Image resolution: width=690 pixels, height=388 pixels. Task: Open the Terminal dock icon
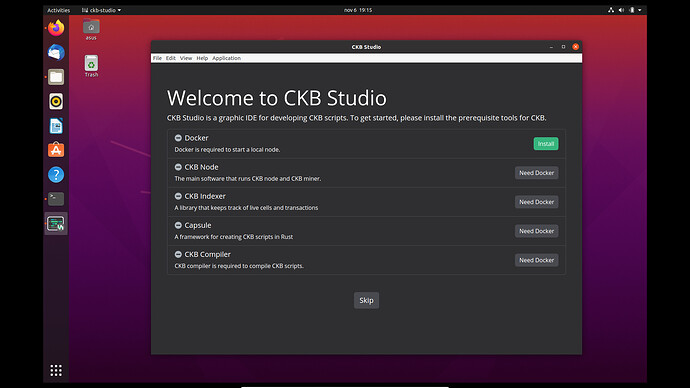(56, 199)
